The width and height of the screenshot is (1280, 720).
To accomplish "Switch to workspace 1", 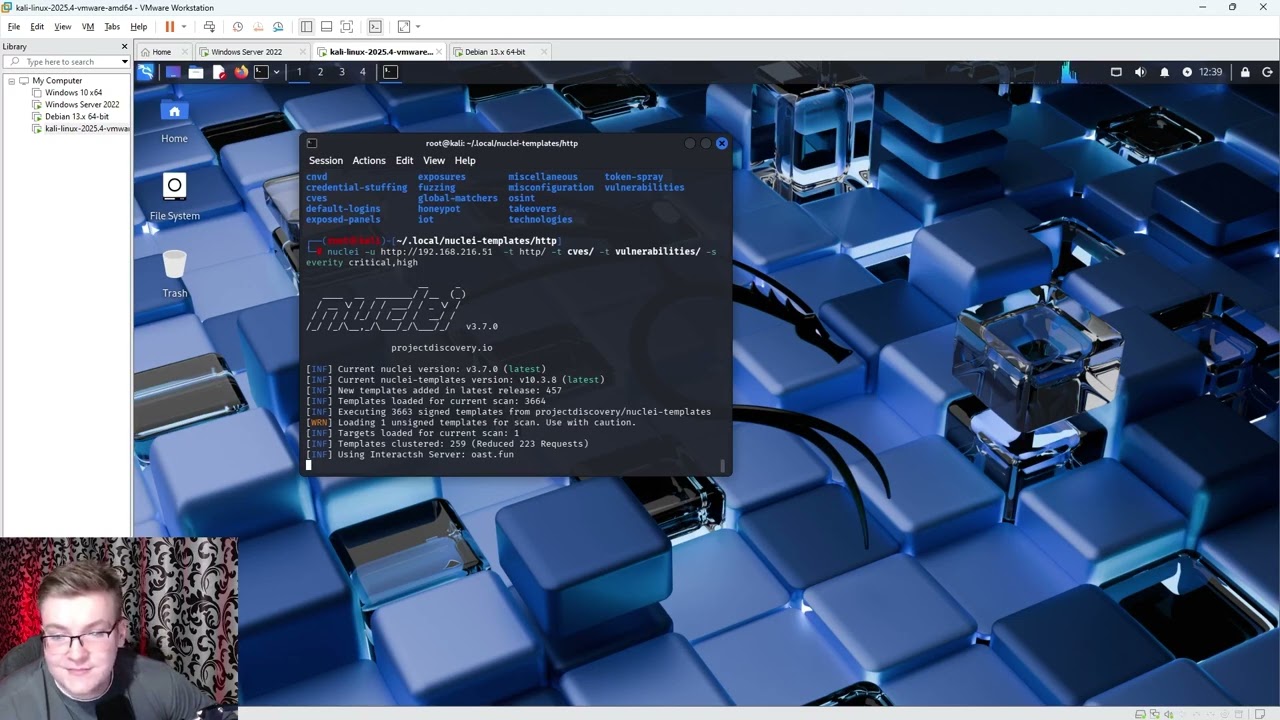I will [299, 72].
